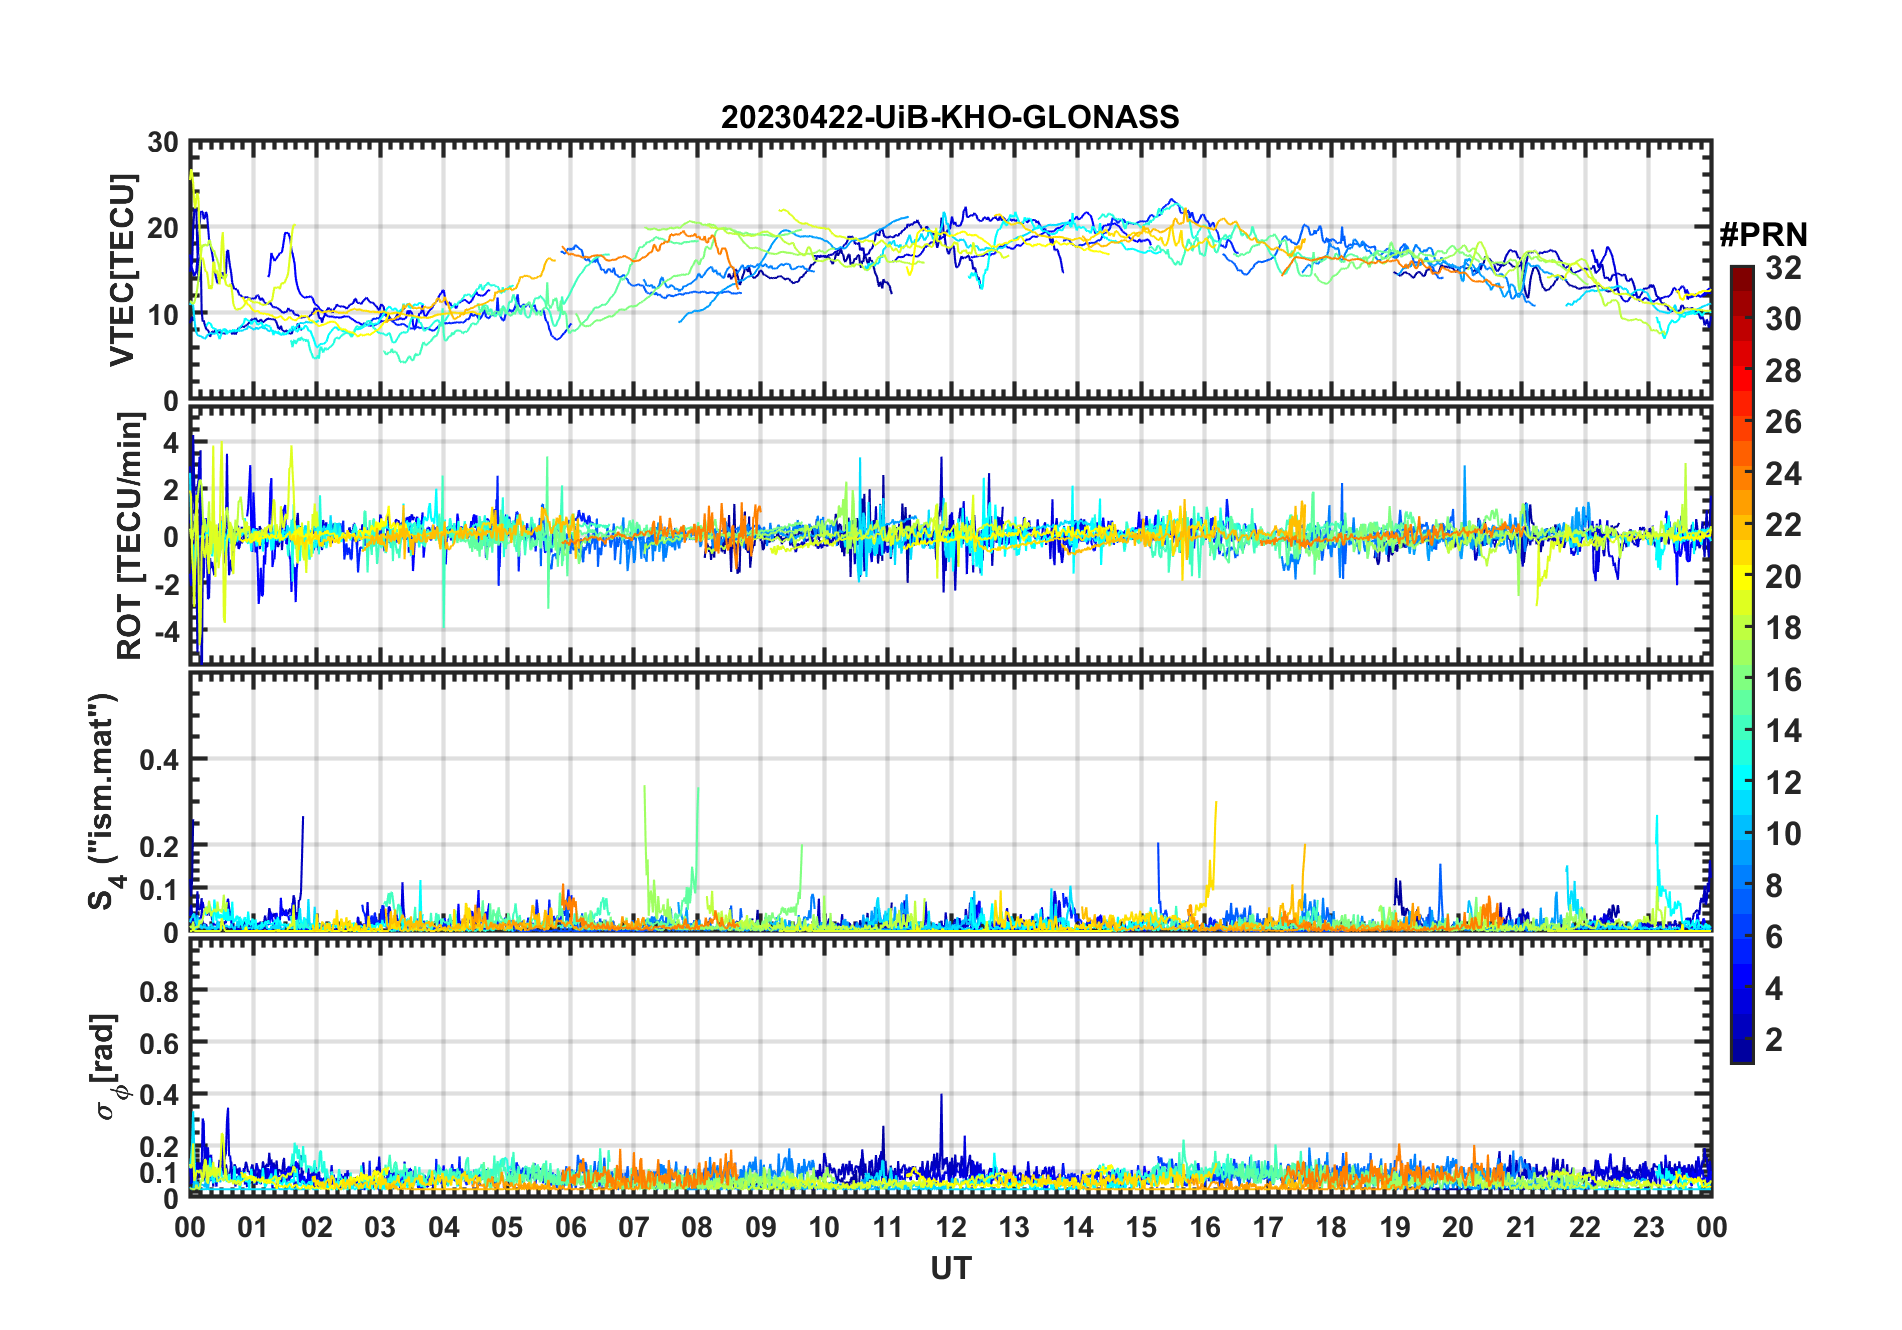The image size is (1902, 1330).
Task: Click colorbar tick label 32
Action: (1784, 268)
